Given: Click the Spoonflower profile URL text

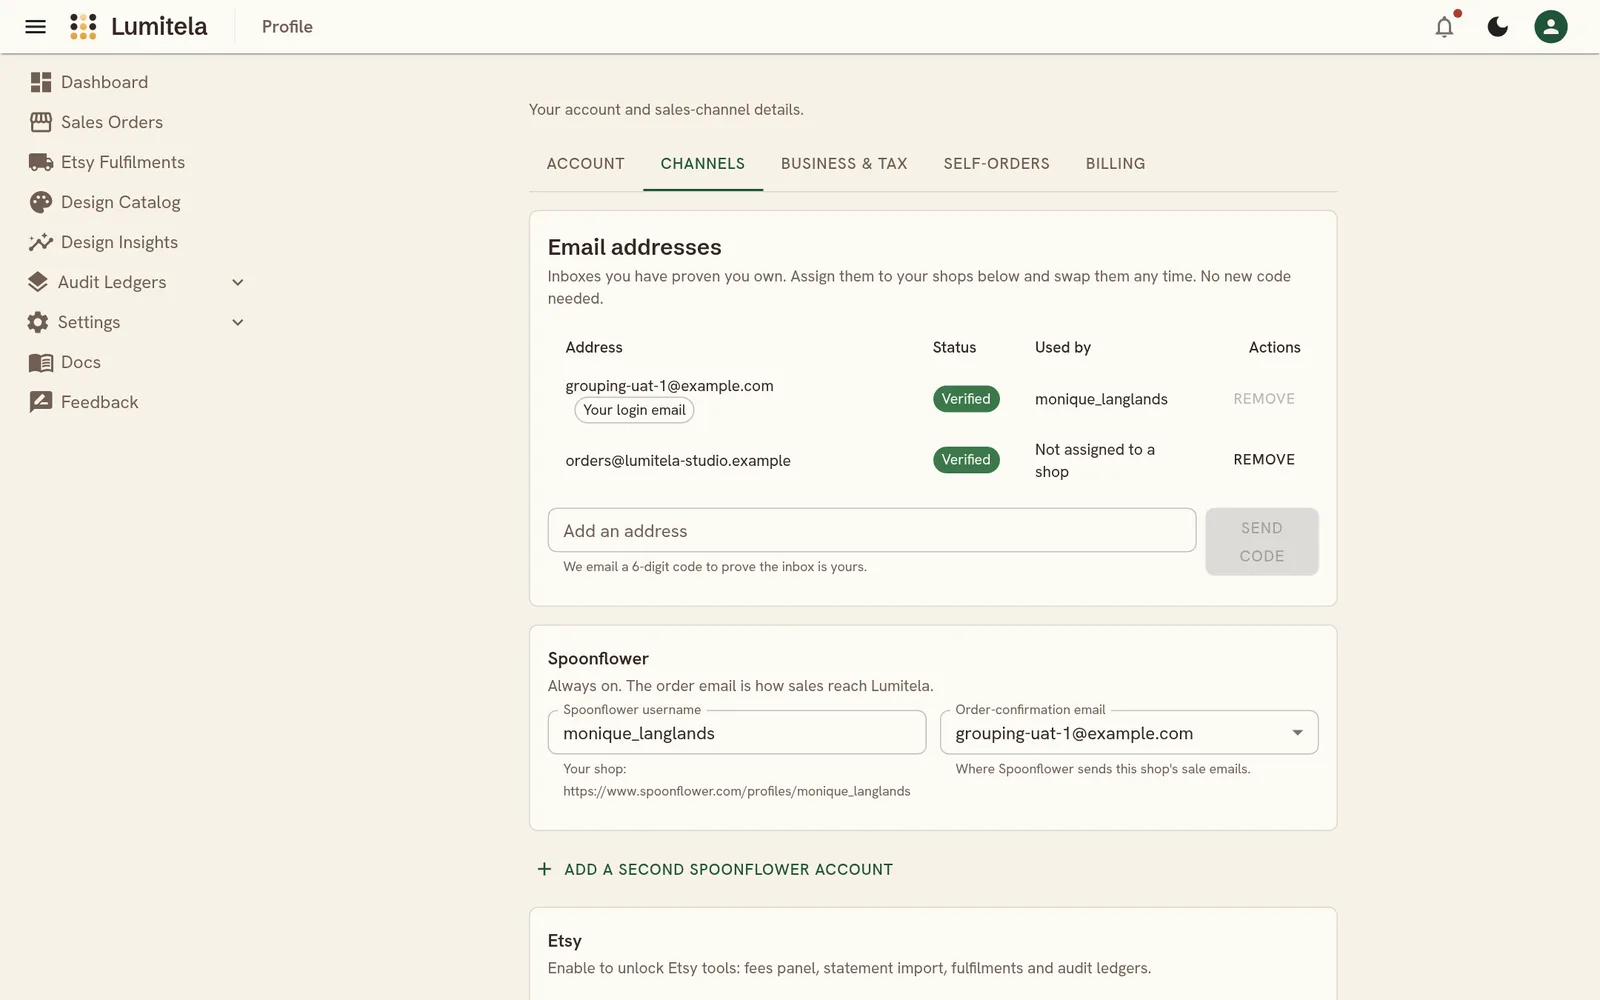Looking at the screenshot, I should point(737,791).
